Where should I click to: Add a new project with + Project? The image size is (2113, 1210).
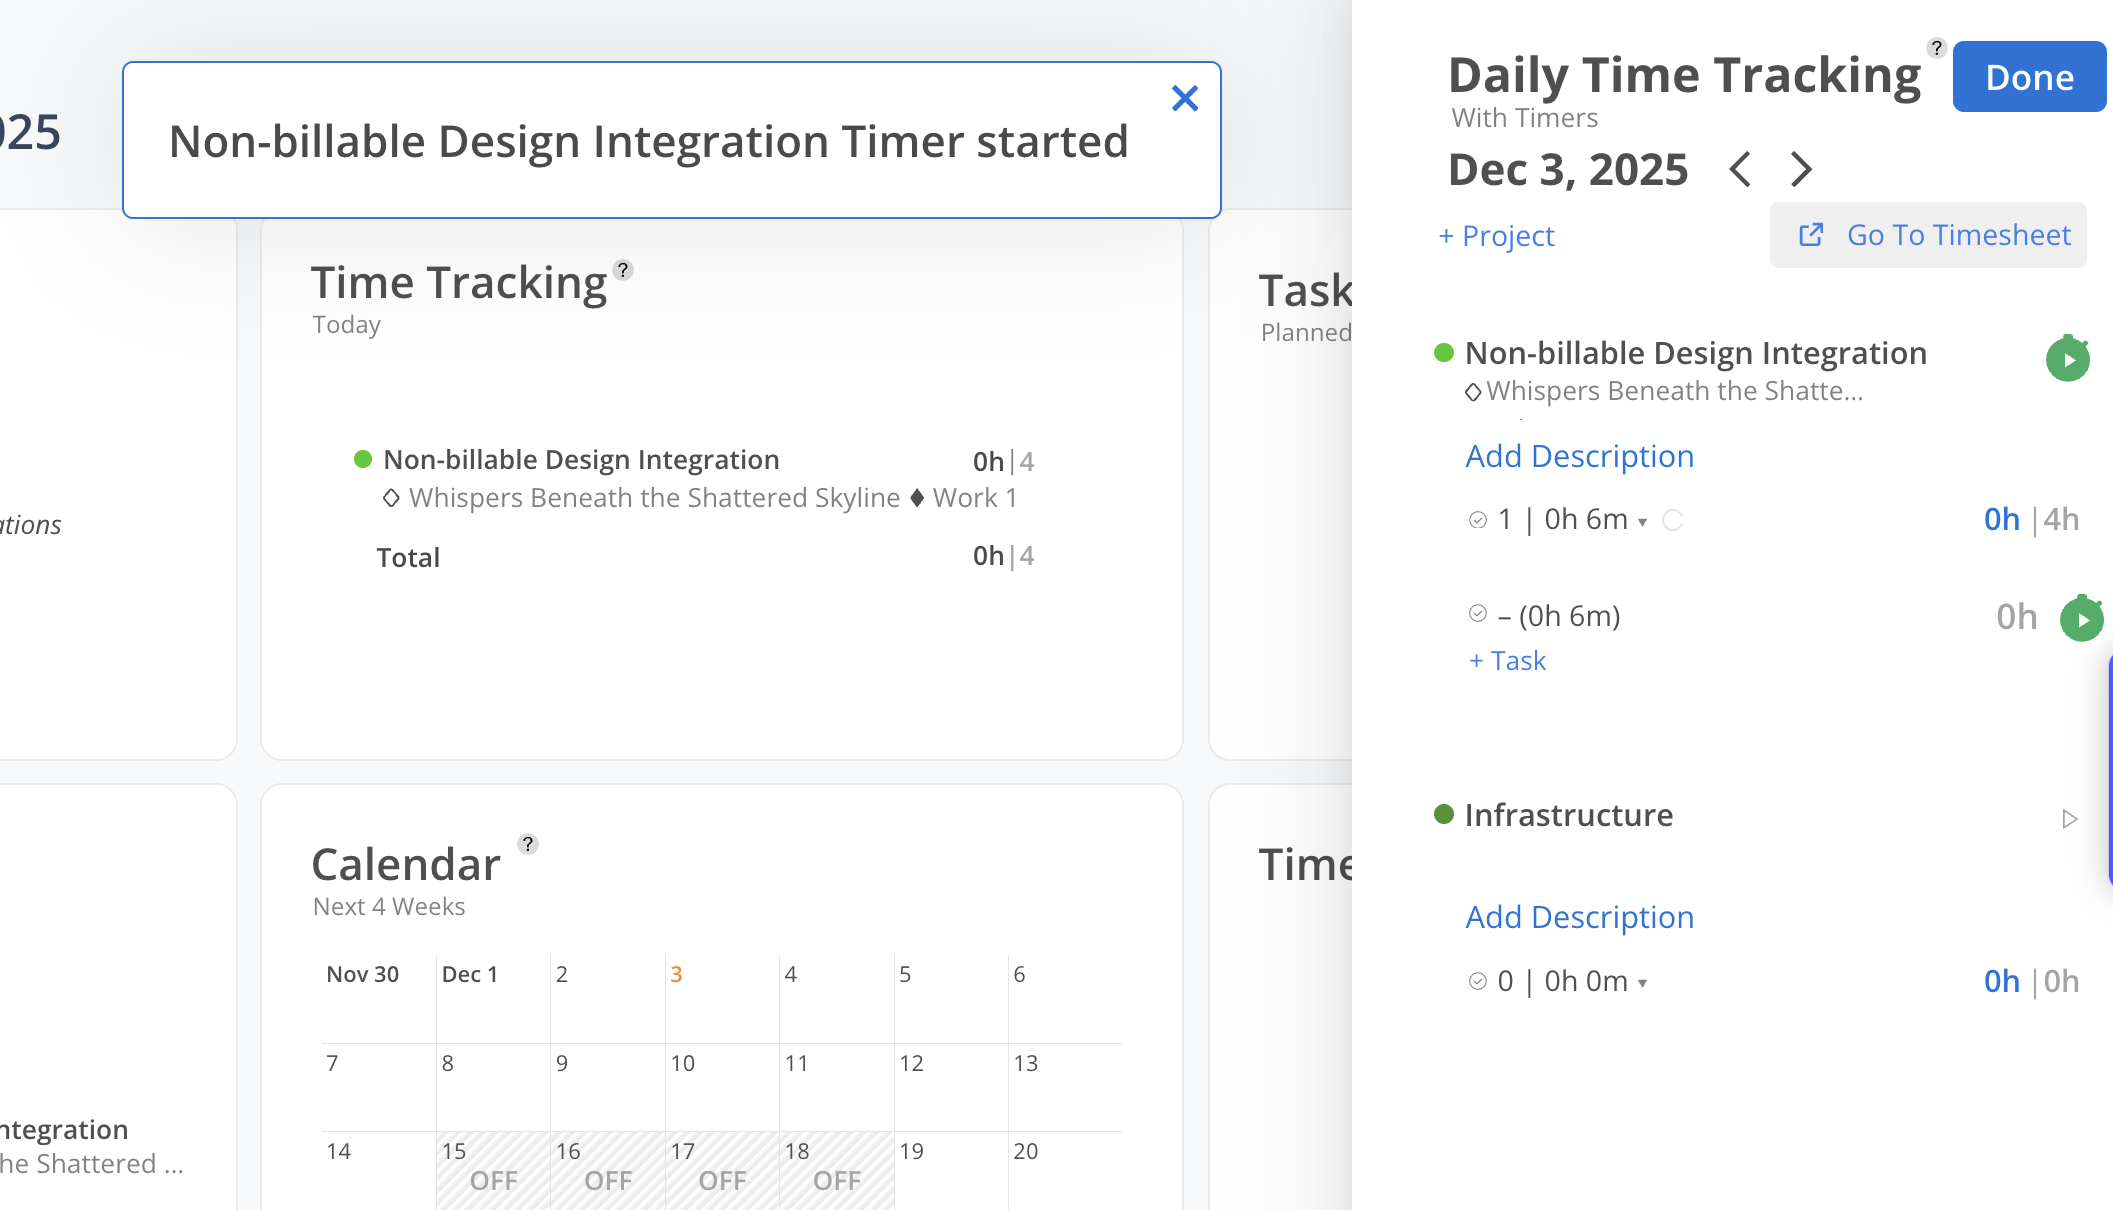(1496, 236)
